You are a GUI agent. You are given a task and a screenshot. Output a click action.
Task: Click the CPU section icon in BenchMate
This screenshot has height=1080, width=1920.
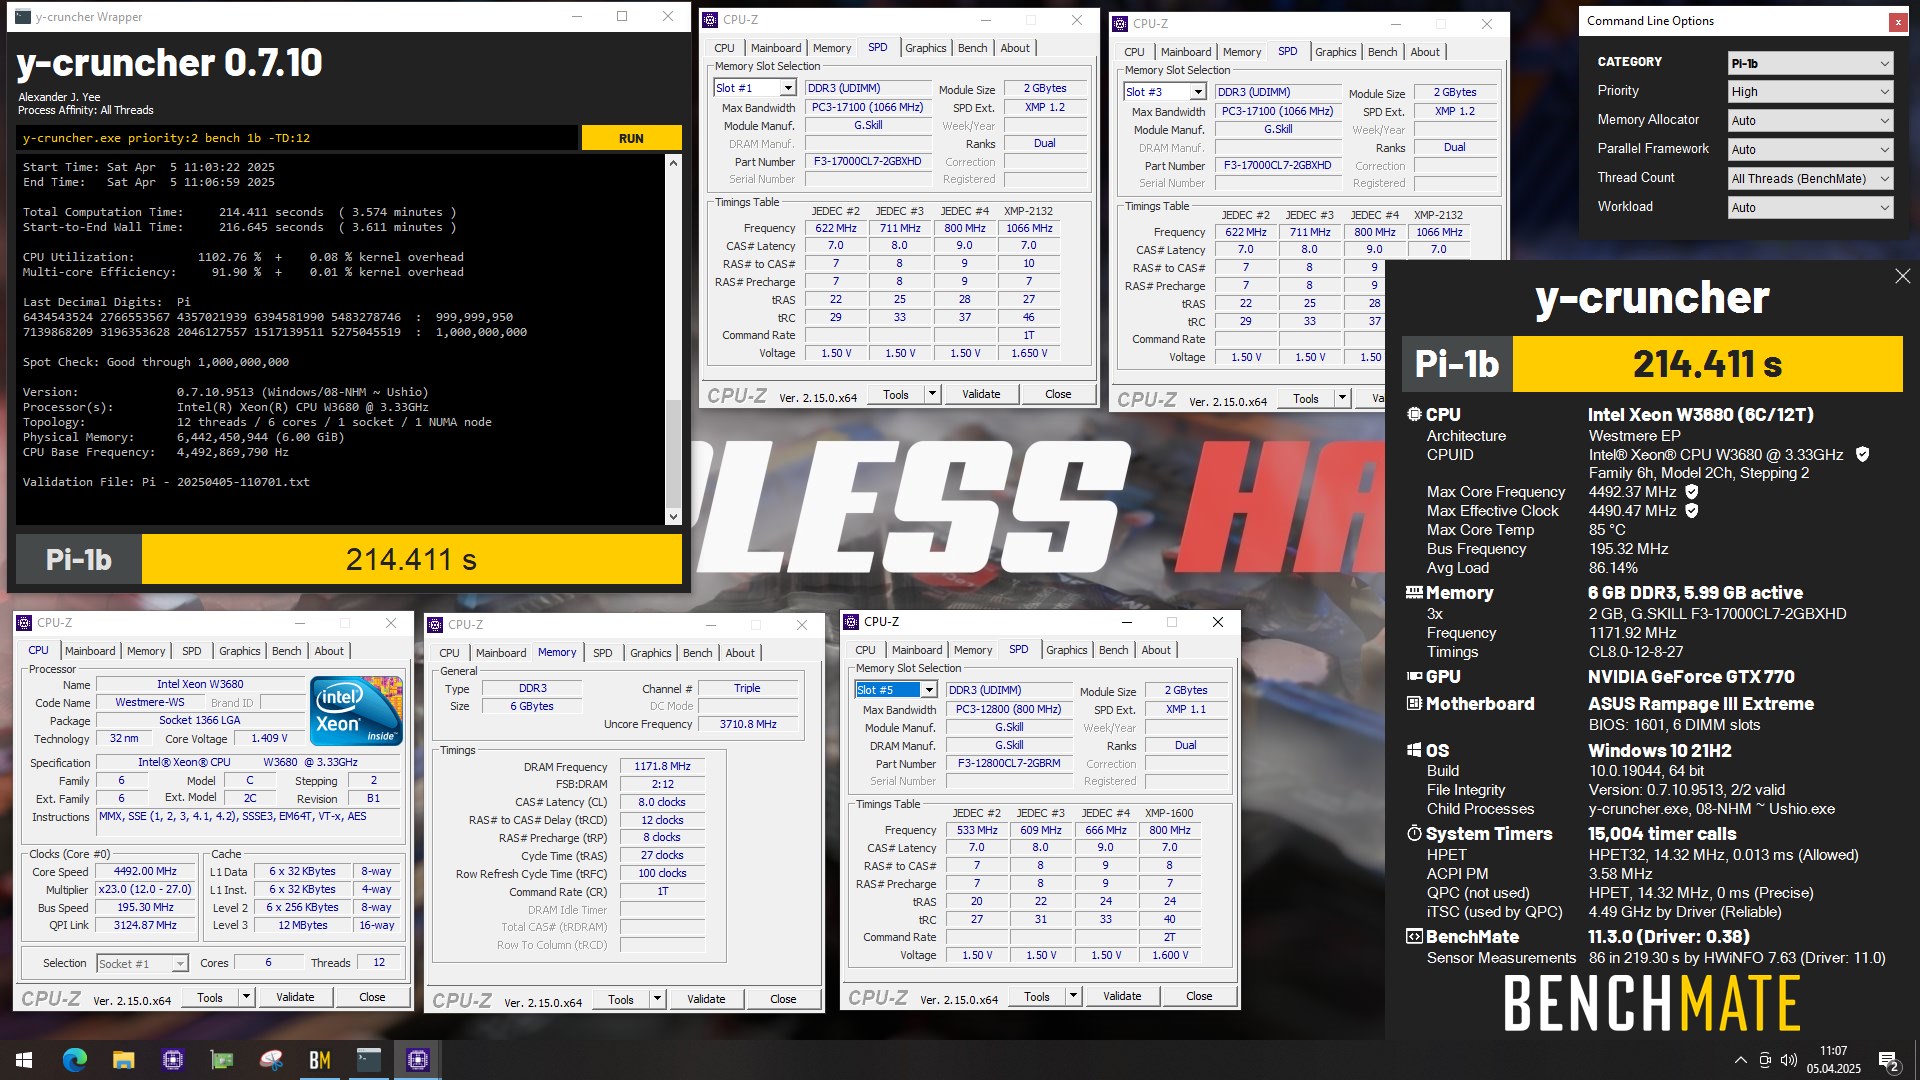click(x=1414, y=414)
